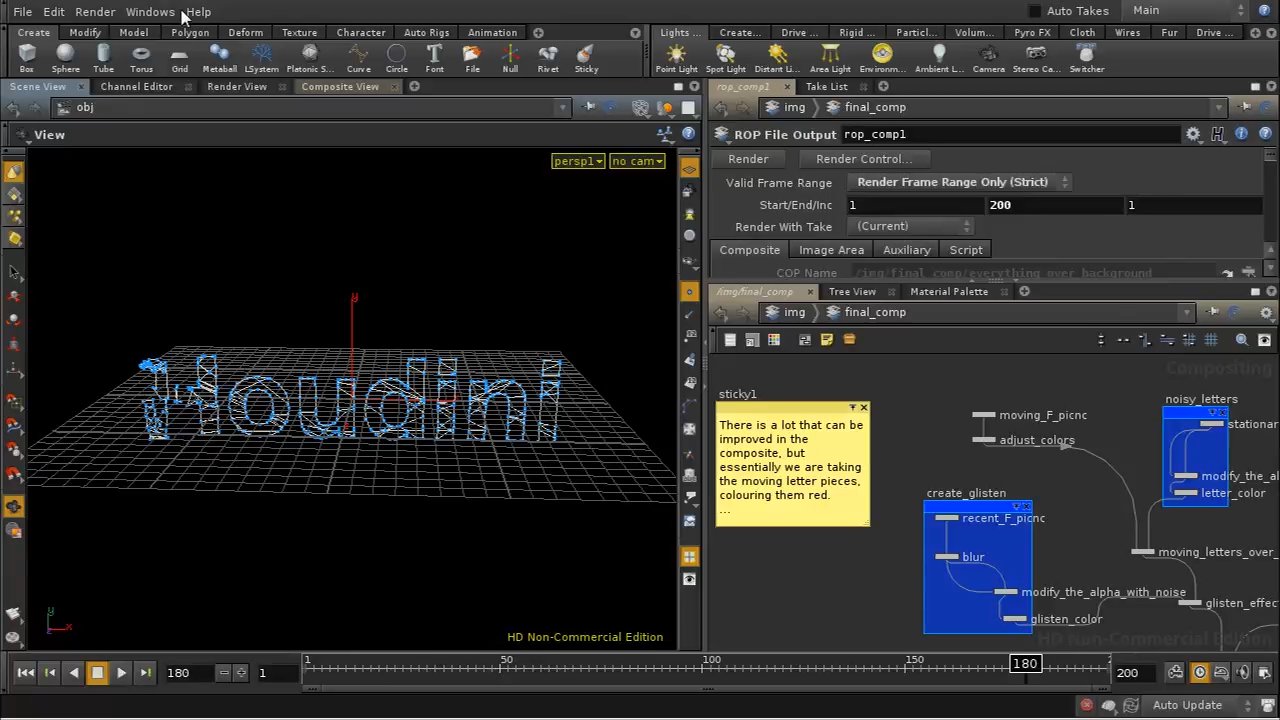The height and width of the screenshot is (720, 1280).
Task: Choose the Torus tool
Action: 141,58
